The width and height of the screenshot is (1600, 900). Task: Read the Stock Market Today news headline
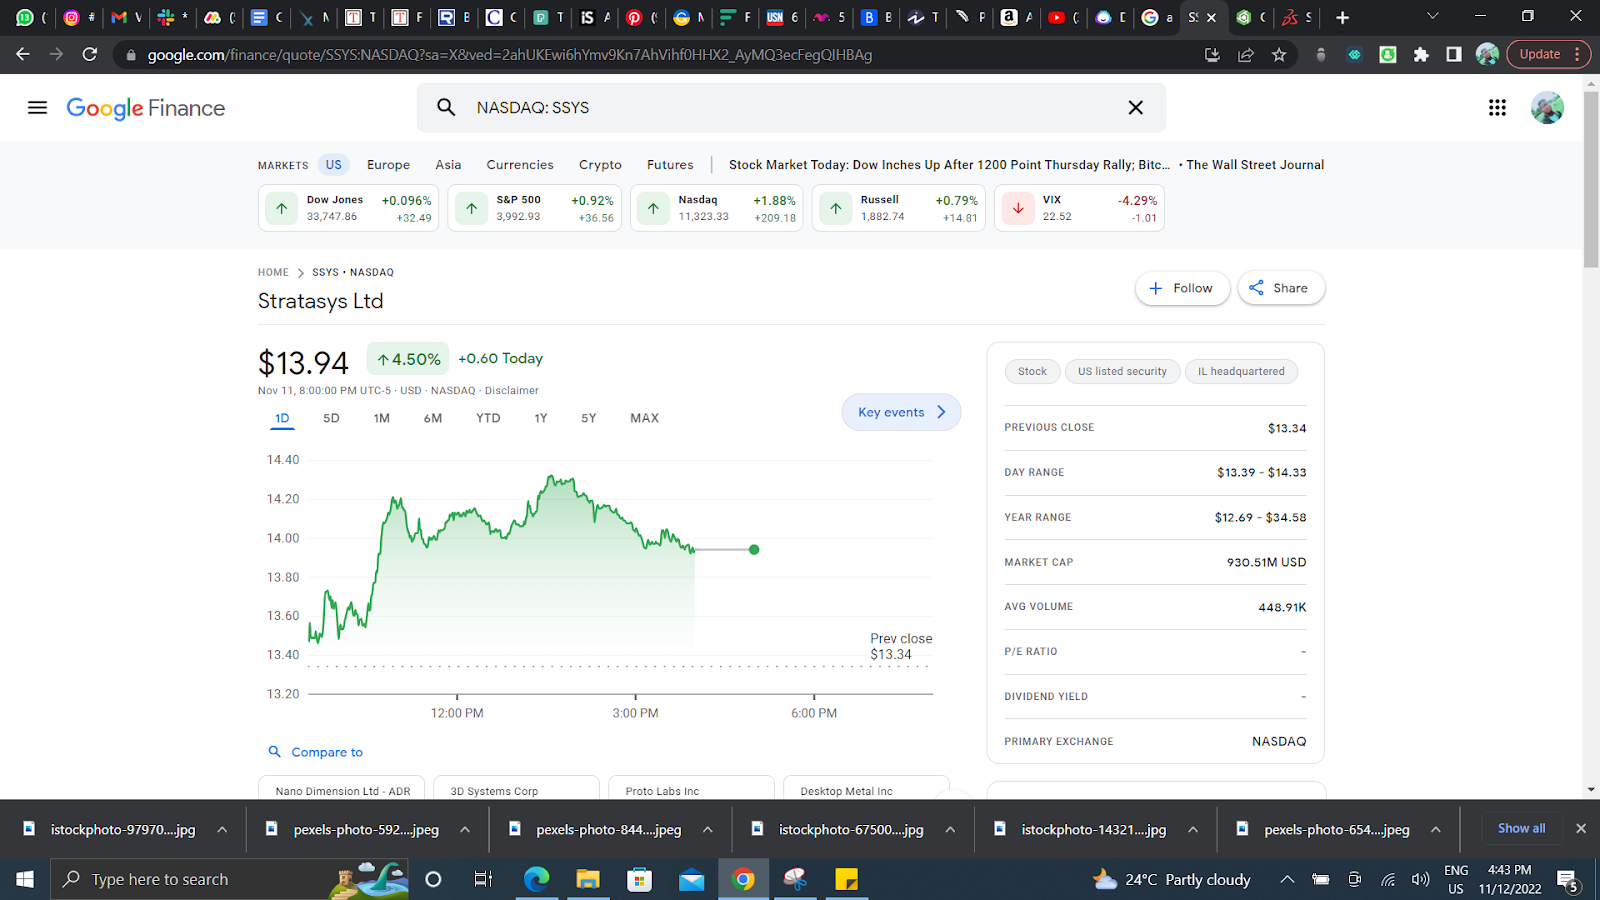click(x=949, y=165)
